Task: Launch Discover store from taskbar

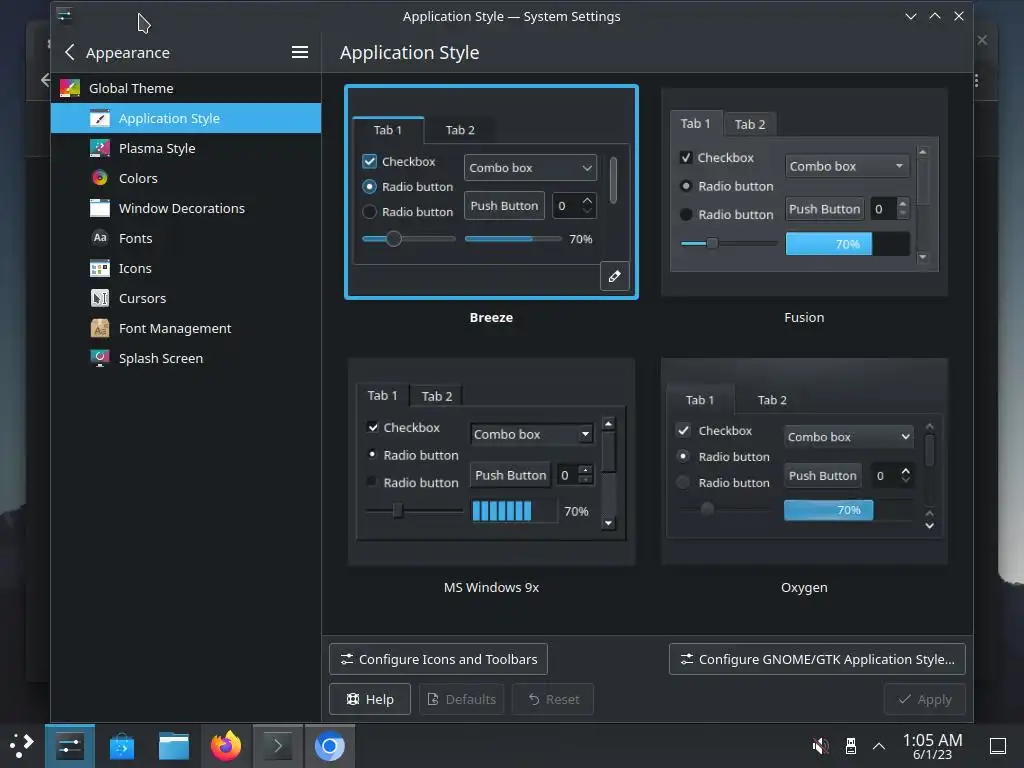Action: [122, 746]
